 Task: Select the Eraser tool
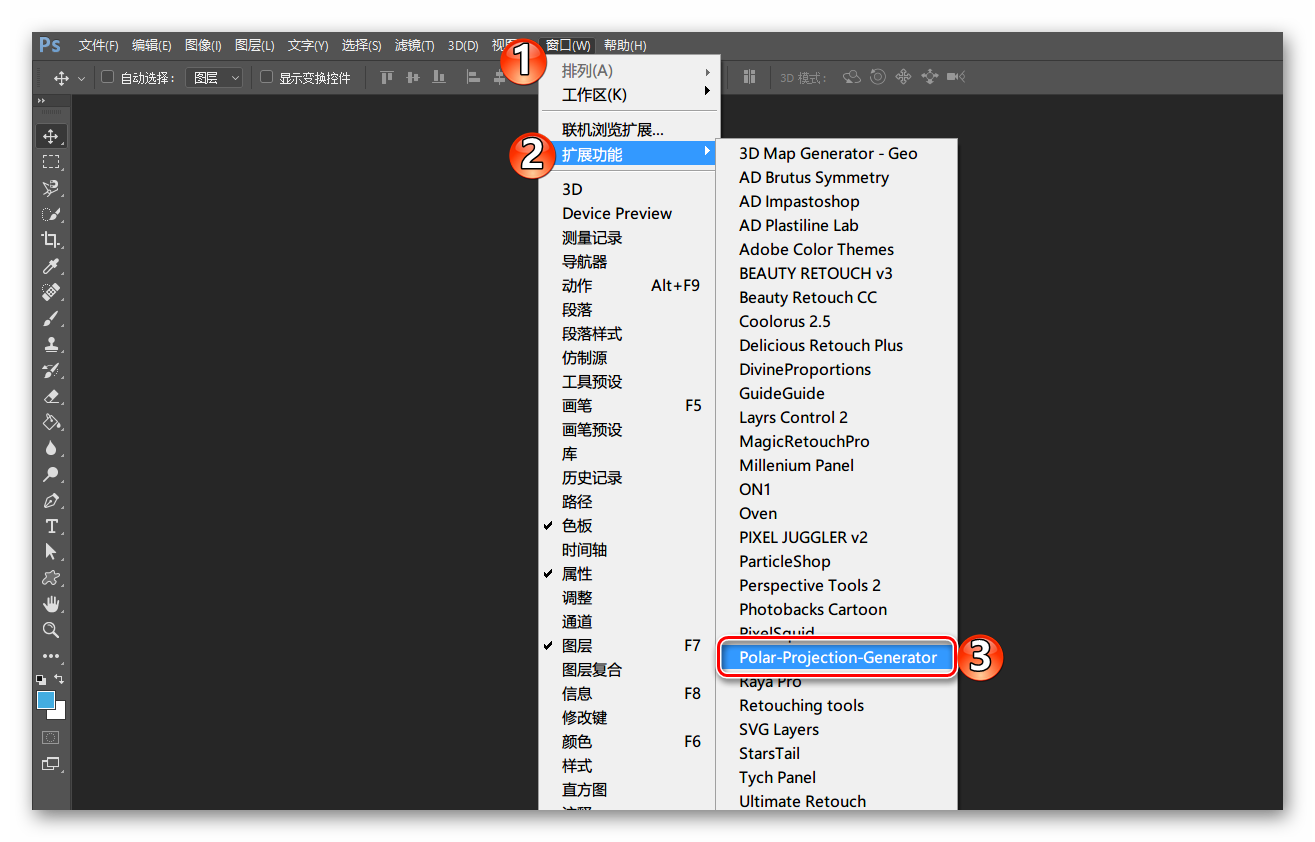(x=51, y=396)
